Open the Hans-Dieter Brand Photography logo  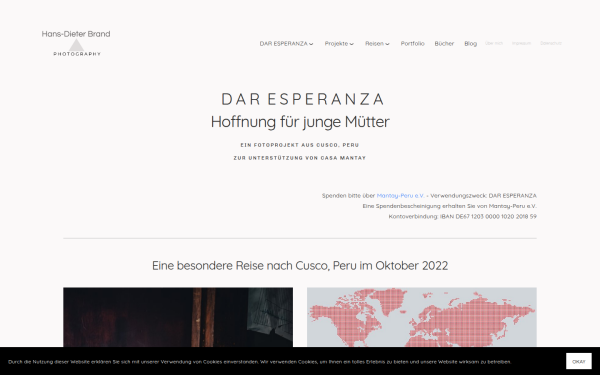(76, 43)
